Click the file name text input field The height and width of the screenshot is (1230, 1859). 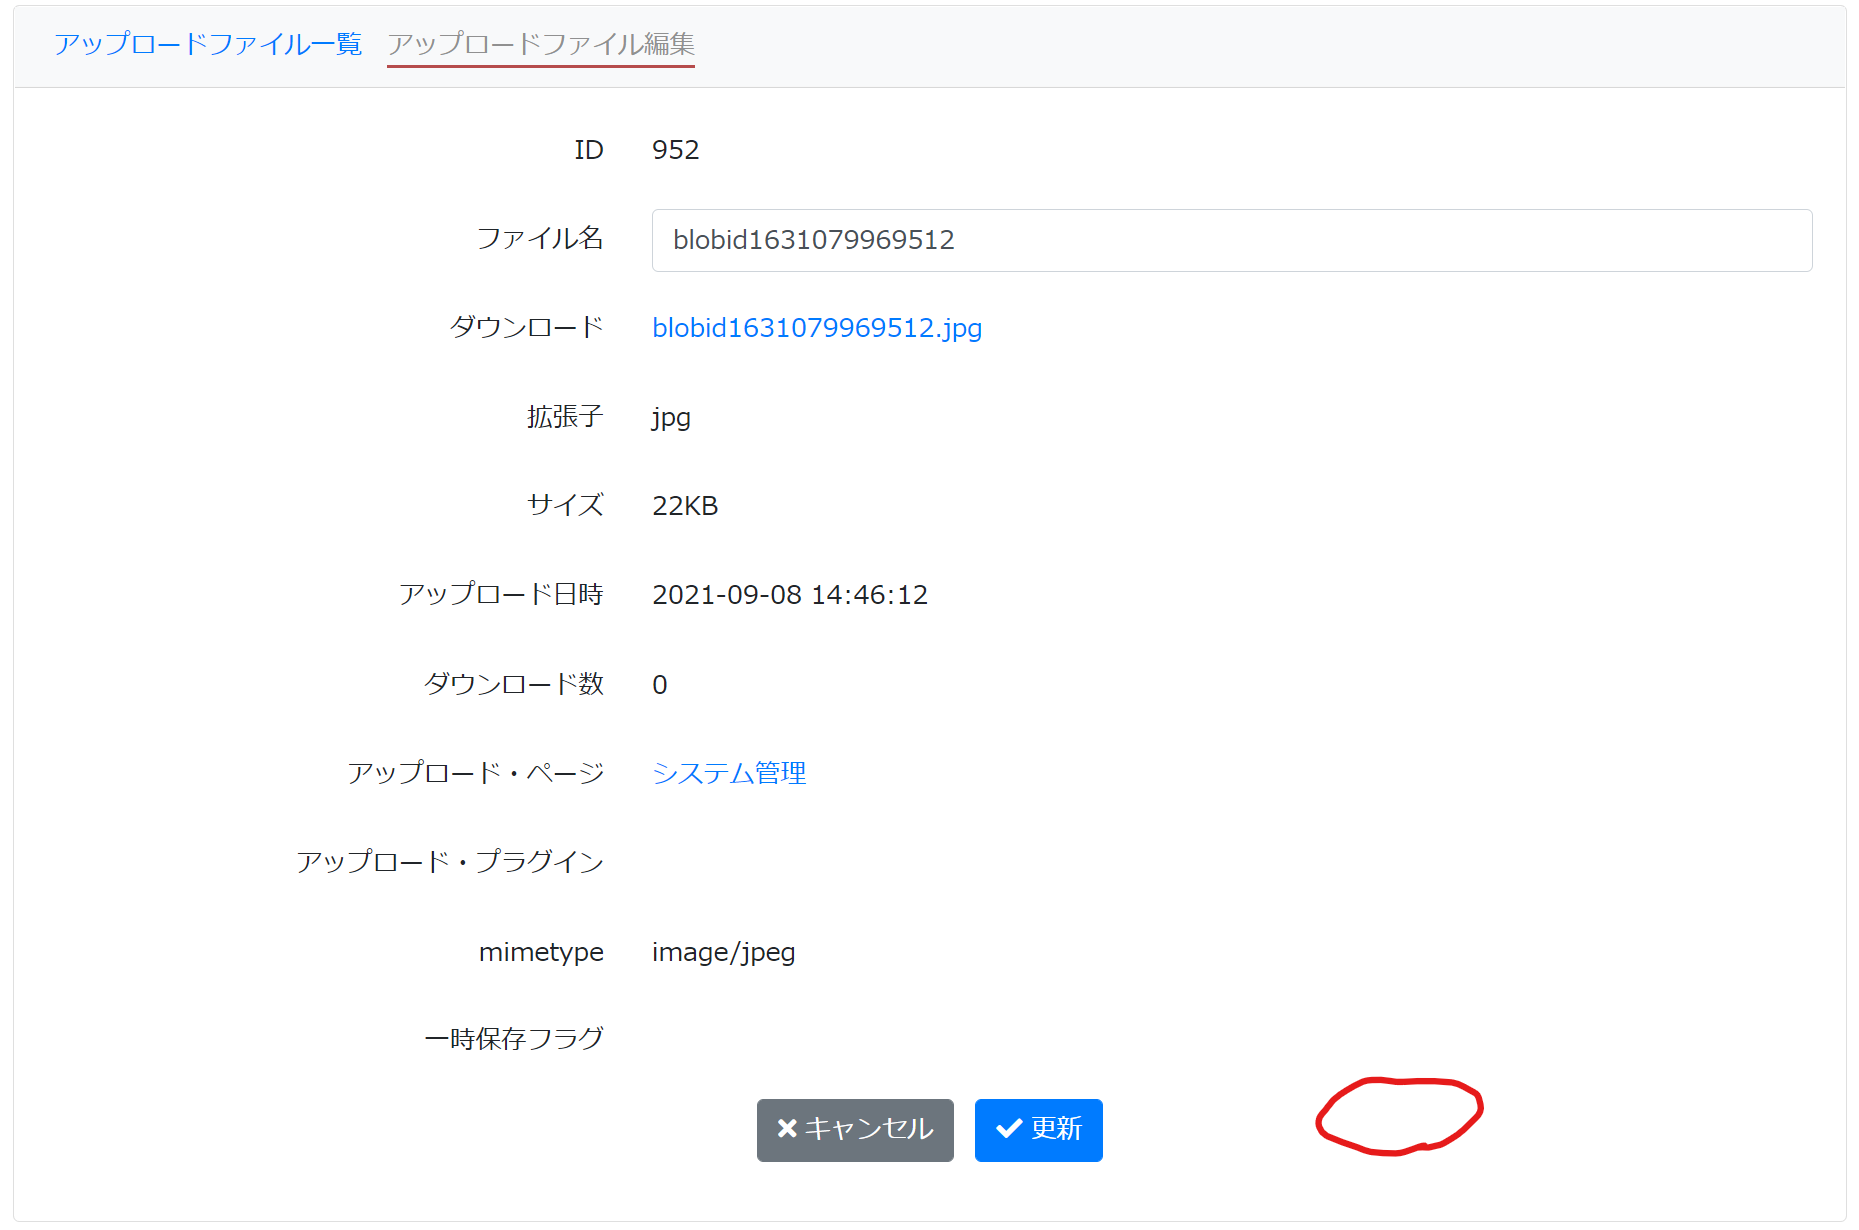[x=1230, y=240]
